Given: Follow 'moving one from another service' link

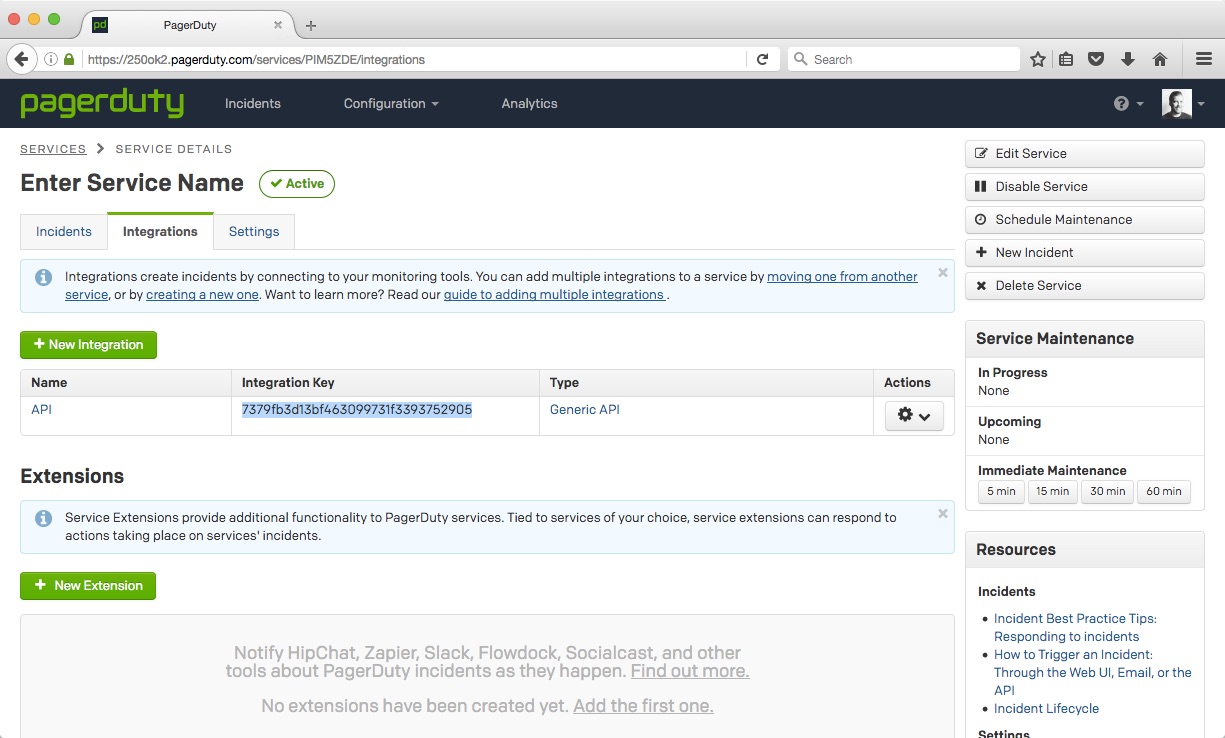Looking at the screenshot, I should (842, 276).
